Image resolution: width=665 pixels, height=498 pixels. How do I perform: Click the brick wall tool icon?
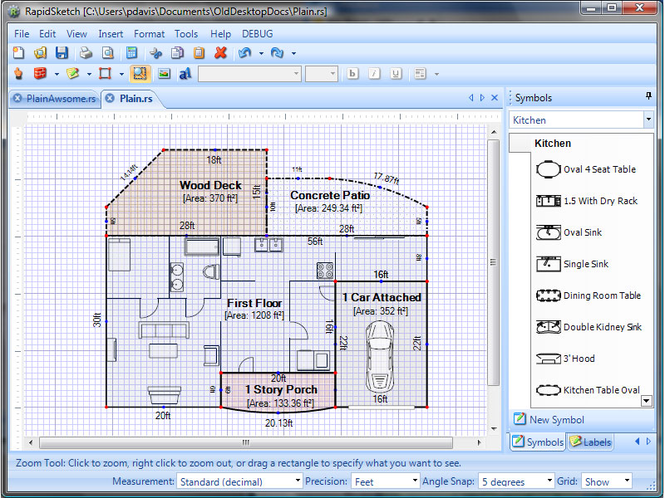click(40, 74)
